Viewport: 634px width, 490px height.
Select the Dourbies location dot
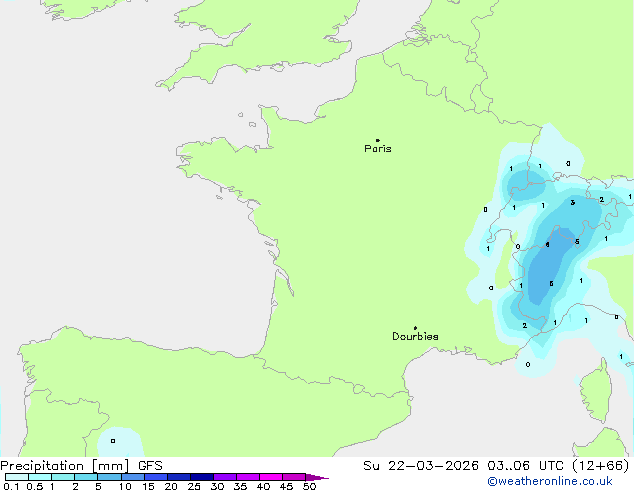click(415, 328)
